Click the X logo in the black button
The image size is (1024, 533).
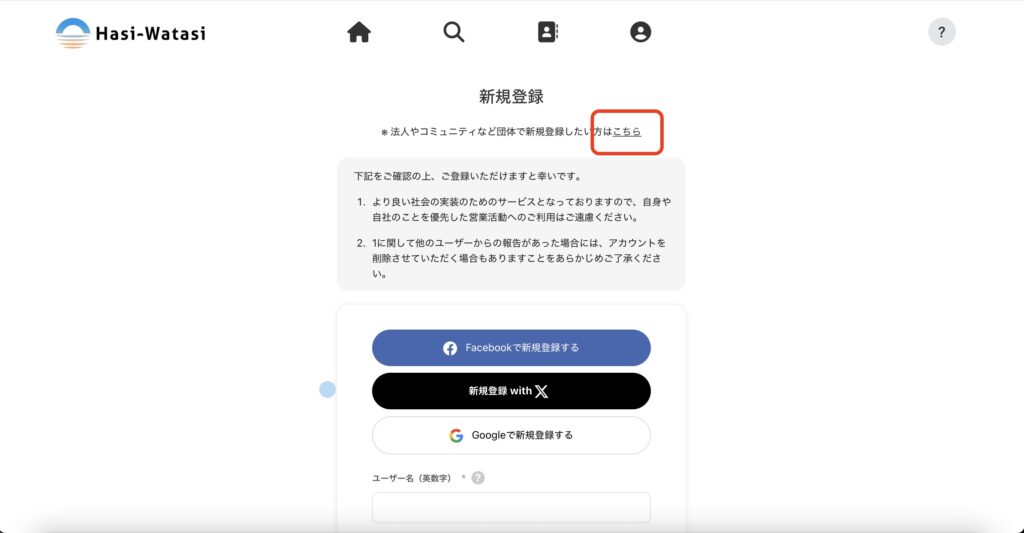coord(541,391)
